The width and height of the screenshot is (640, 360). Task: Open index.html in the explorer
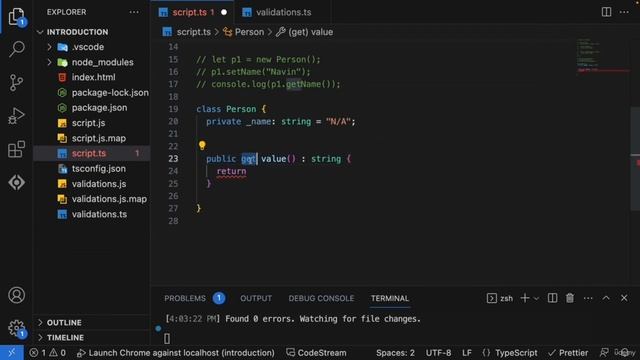pos(93,77)
